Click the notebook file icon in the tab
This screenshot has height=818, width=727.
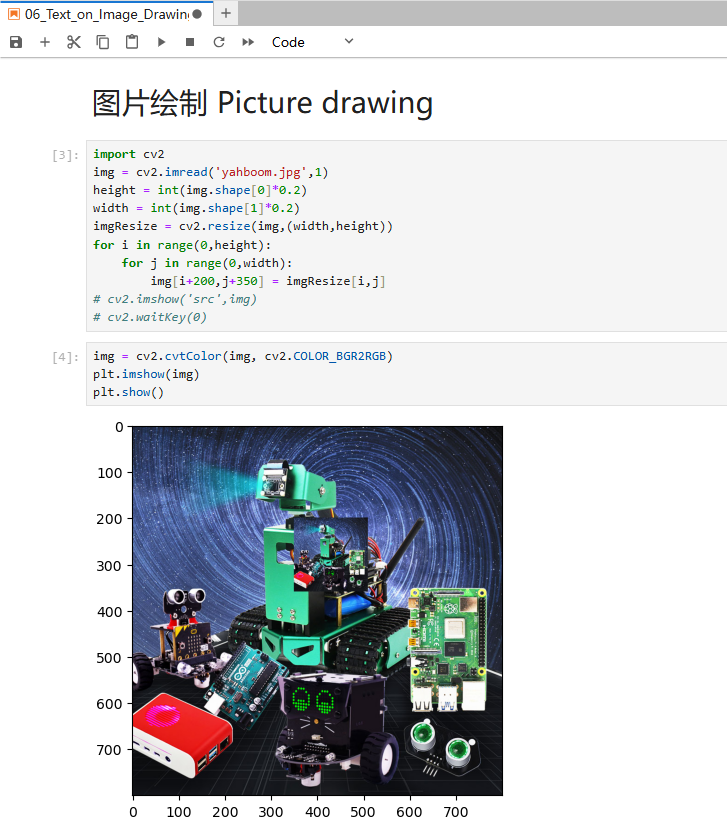pyautogui.click(x=14, y=14)
